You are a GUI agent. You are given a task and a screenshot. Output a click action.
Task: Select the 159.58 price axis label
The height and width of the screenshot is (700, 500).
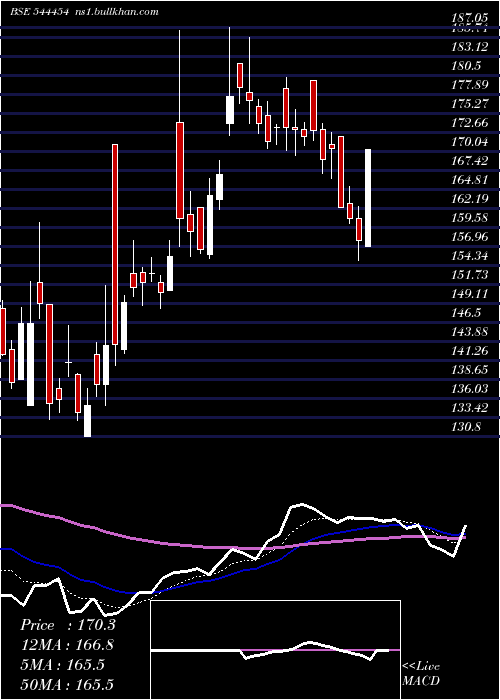click(x=469, y=218)
